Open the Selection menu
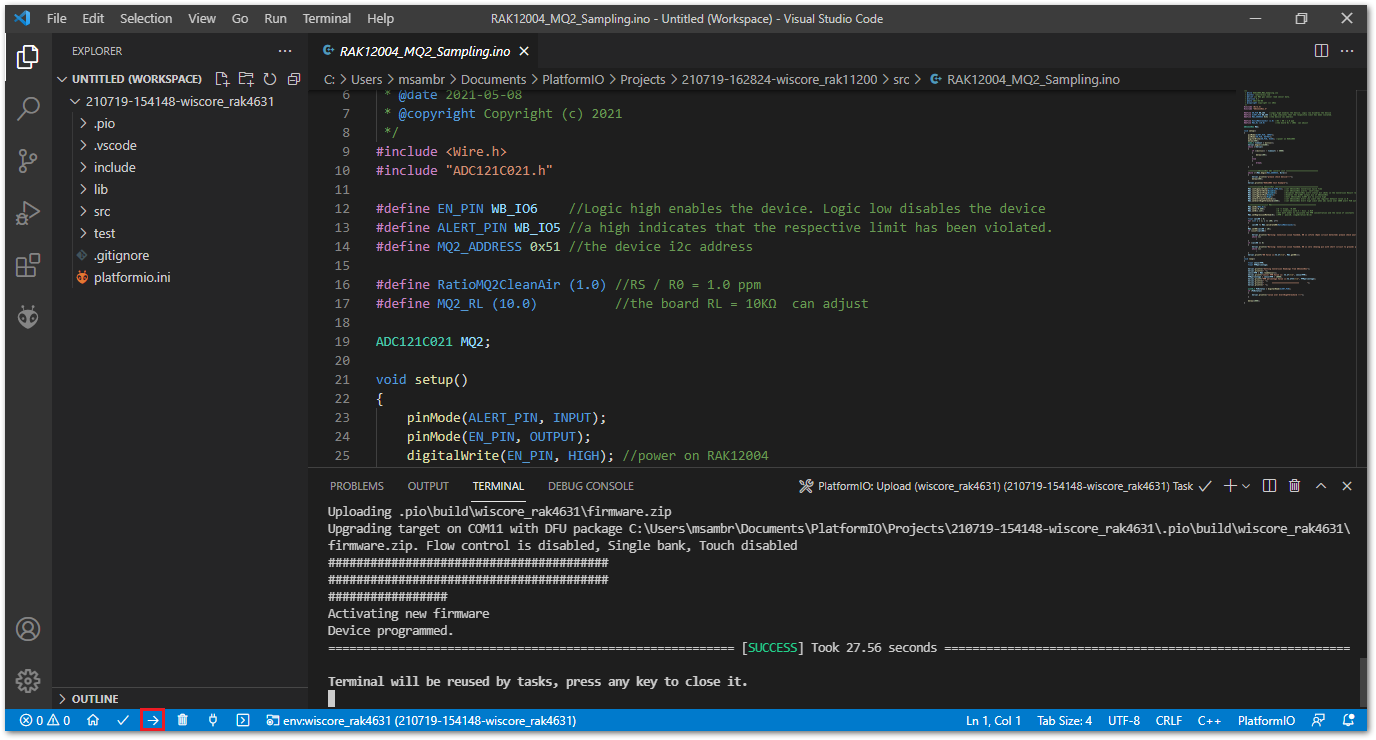The height and width of the screenshot is (740, 1376). point(146,18)
